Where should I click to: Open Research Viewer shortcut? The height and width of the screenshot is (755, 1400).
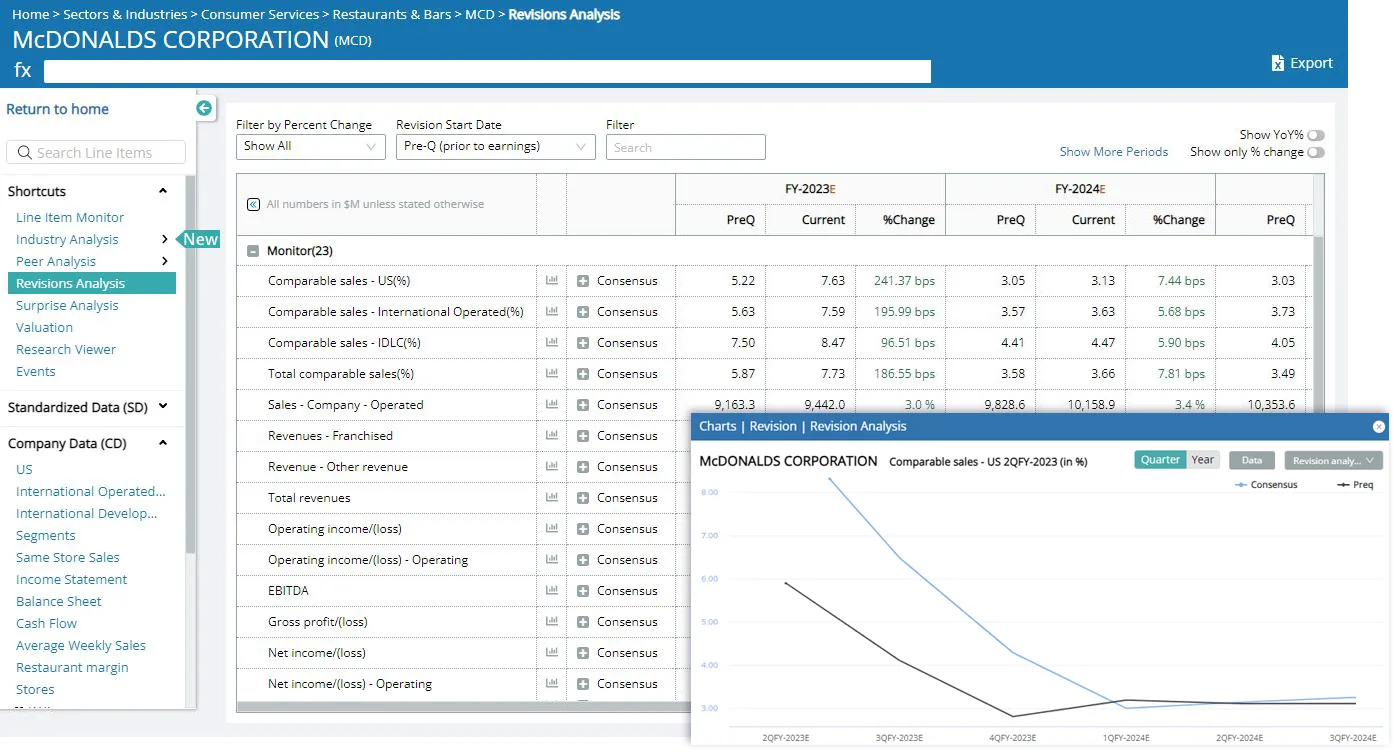click(66, 349)
